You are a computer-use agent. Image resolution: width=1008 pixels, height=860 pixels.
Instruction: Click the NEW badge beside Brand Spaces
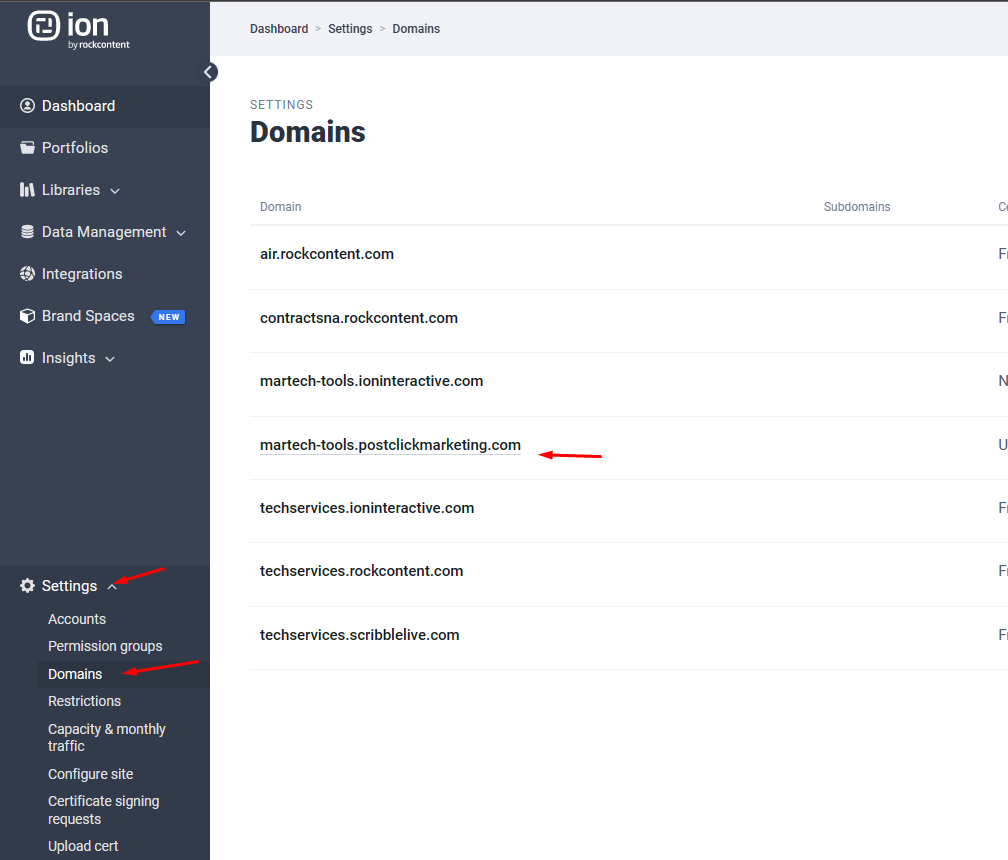click(168, 317)
